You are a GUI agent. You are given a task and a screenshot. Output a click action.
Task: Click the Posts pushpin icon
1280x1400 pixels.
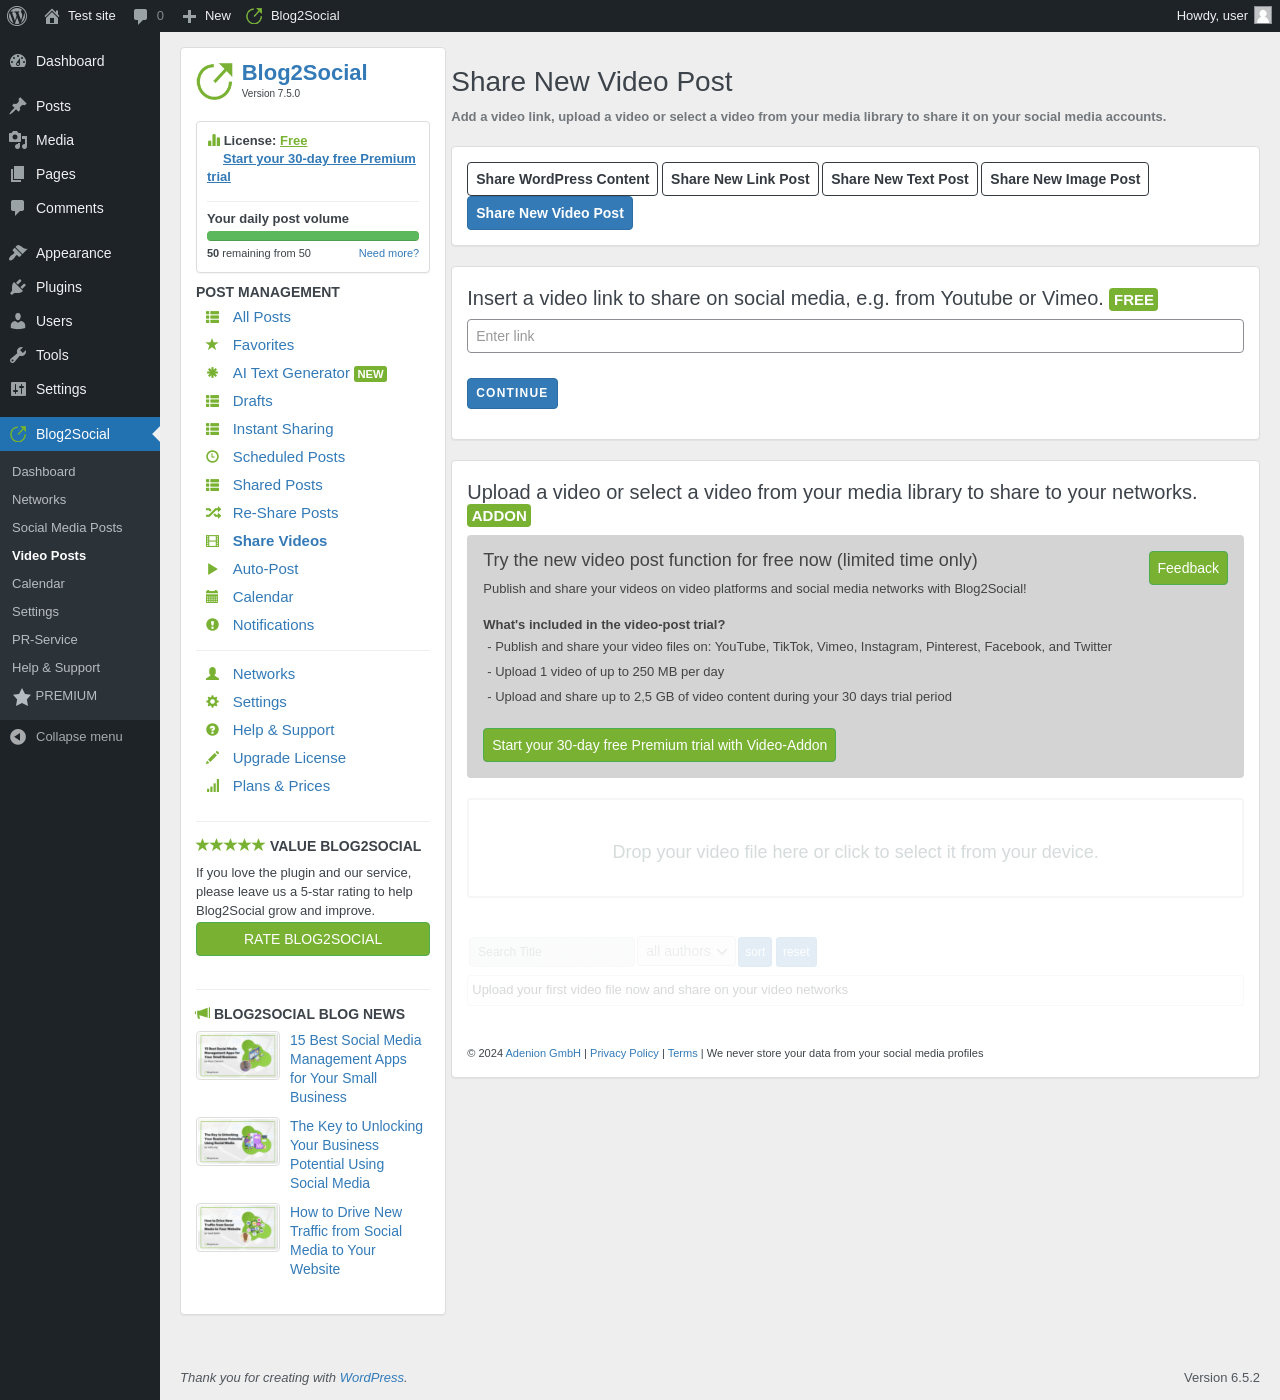pos(18,106)
